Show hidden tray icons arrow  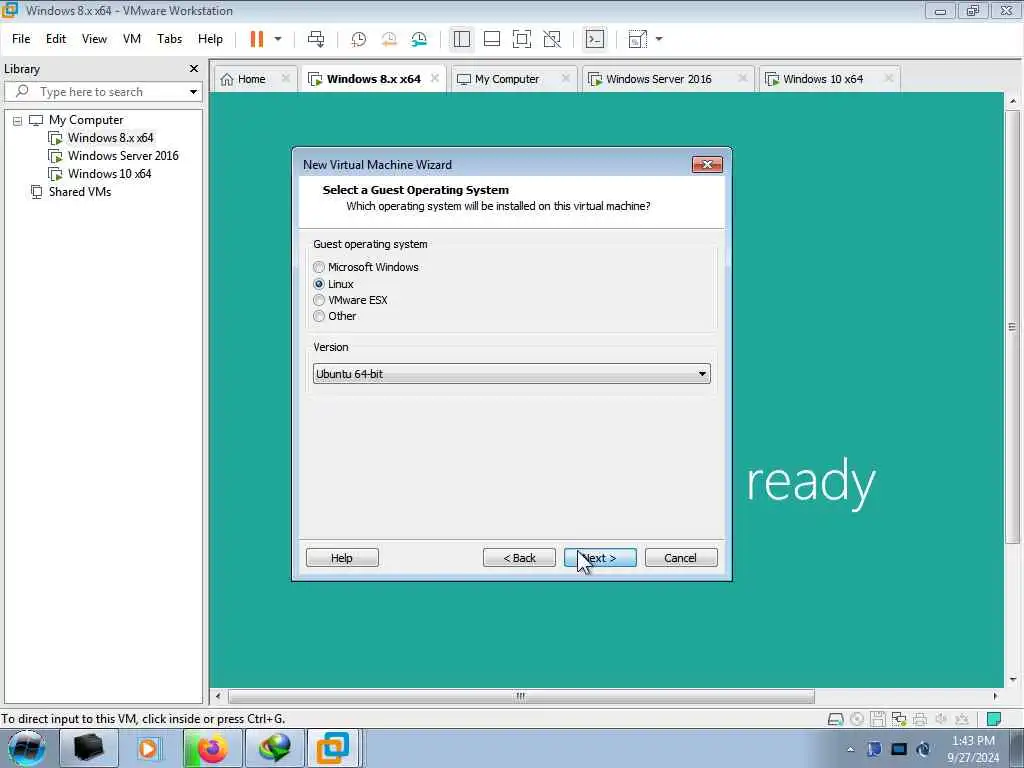coord(850,750)
